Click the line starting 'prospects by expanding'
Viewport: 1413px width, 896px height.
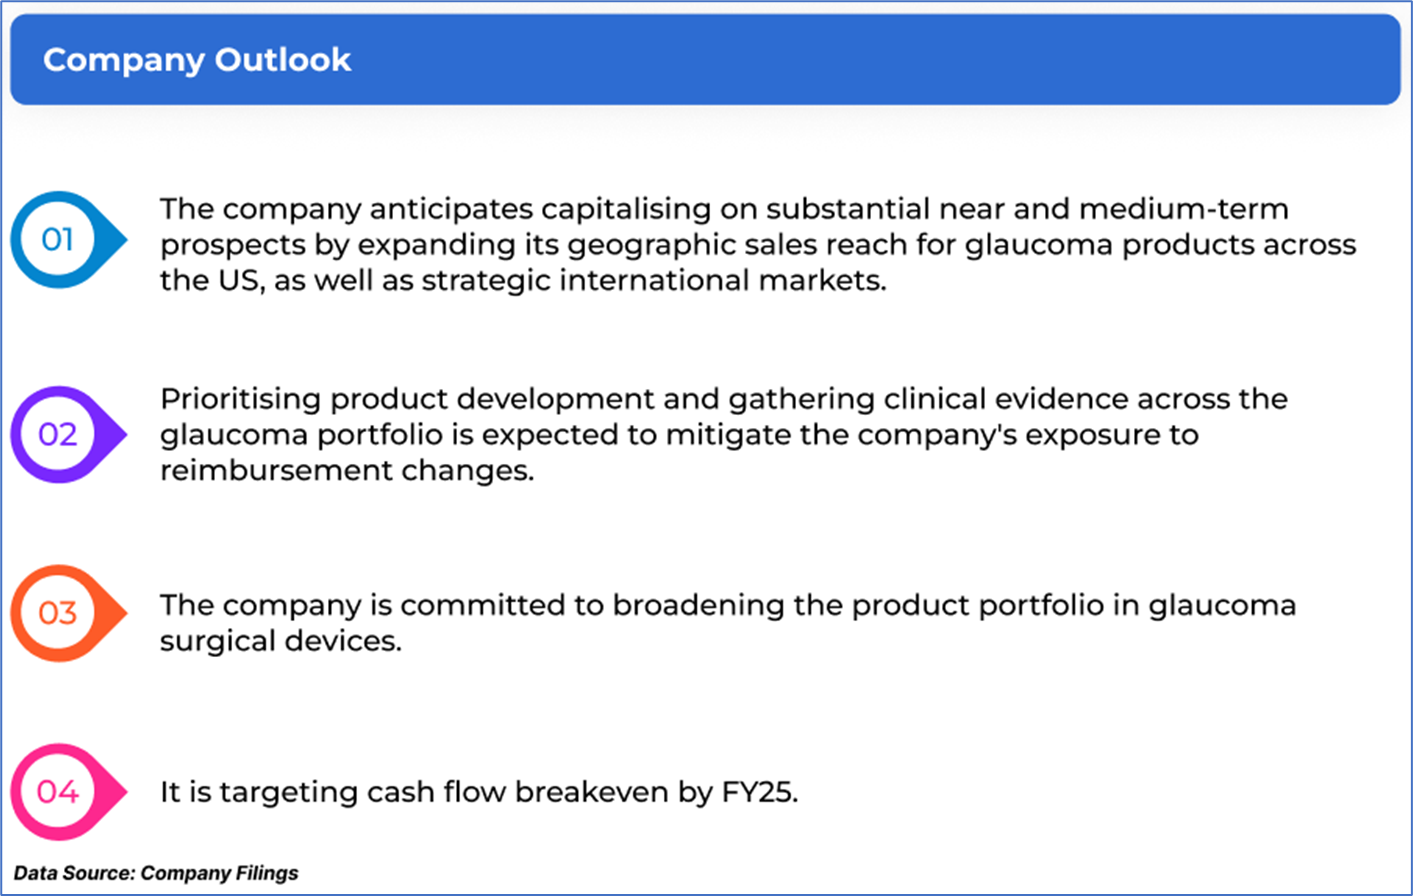tap(757, 245)
